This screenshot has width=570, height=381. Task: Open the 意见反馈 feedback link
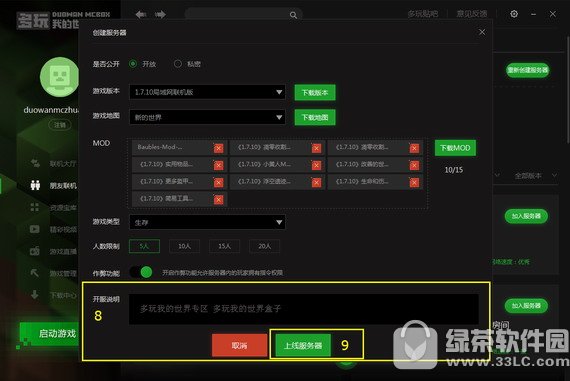(x=472, y=14)
